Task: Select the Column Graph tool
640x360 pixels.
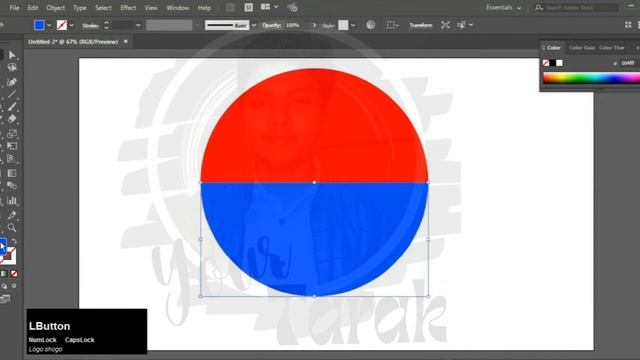Action: (x=12, y=200)
